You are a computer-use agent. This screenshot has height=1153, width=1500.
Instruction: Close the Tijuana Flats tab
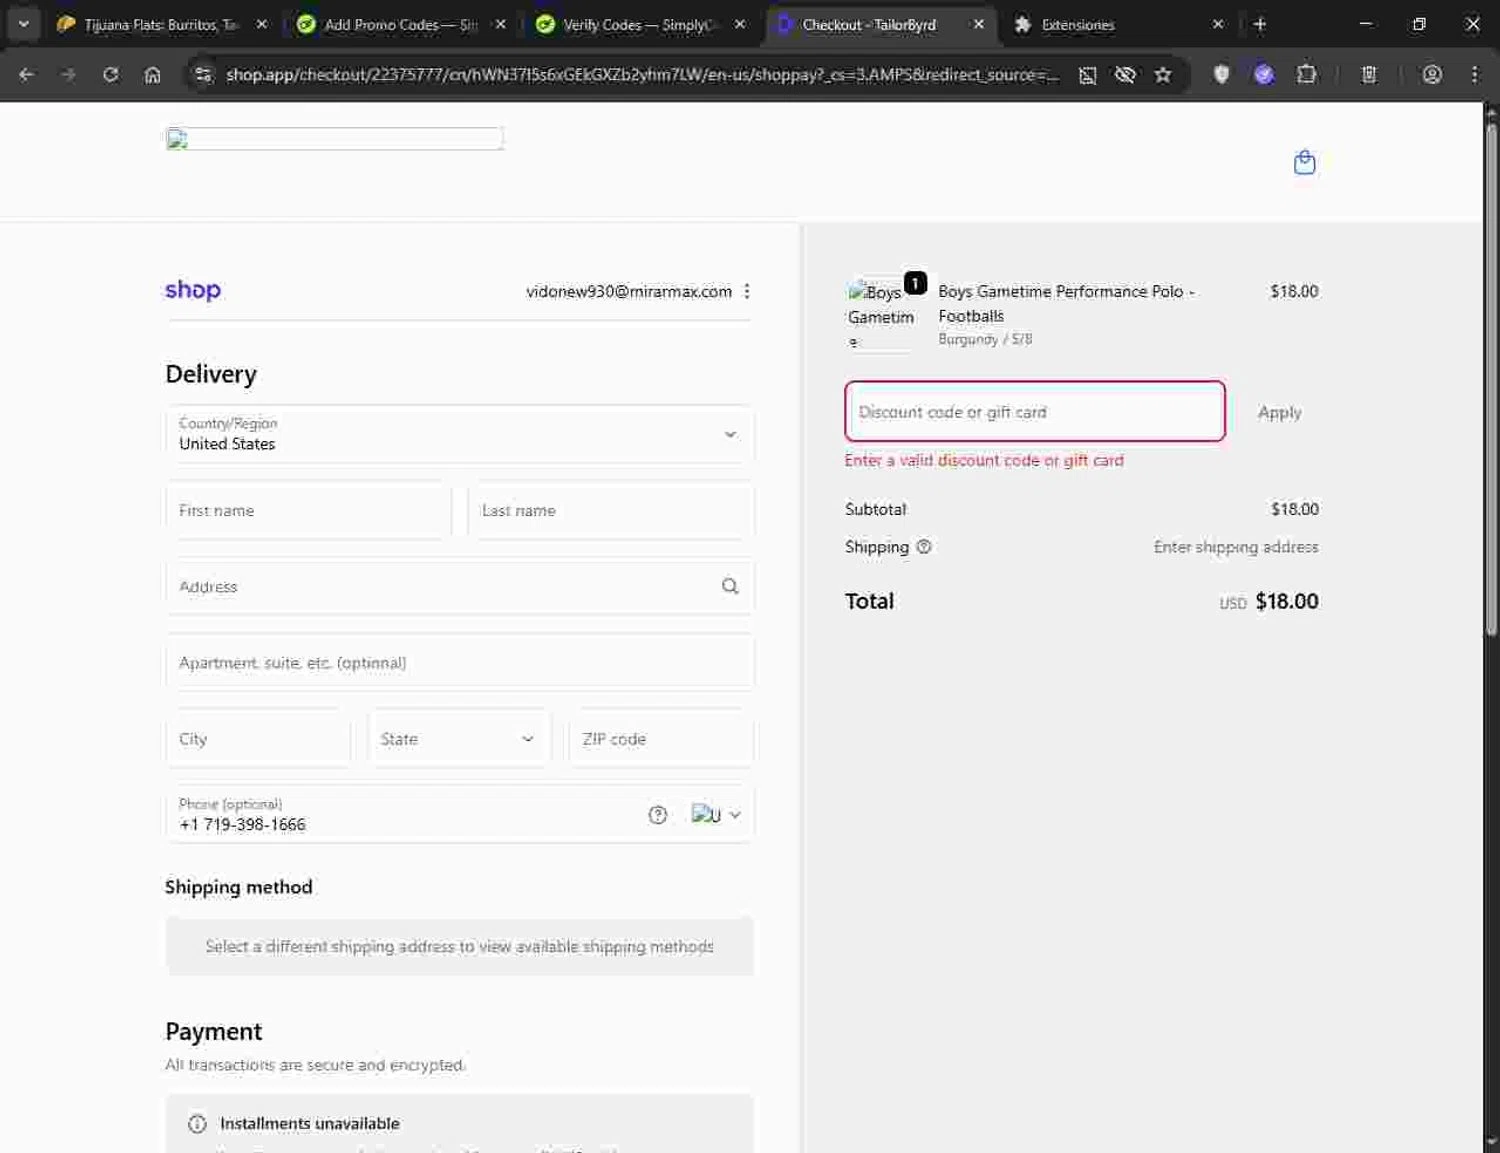(262, 24)
